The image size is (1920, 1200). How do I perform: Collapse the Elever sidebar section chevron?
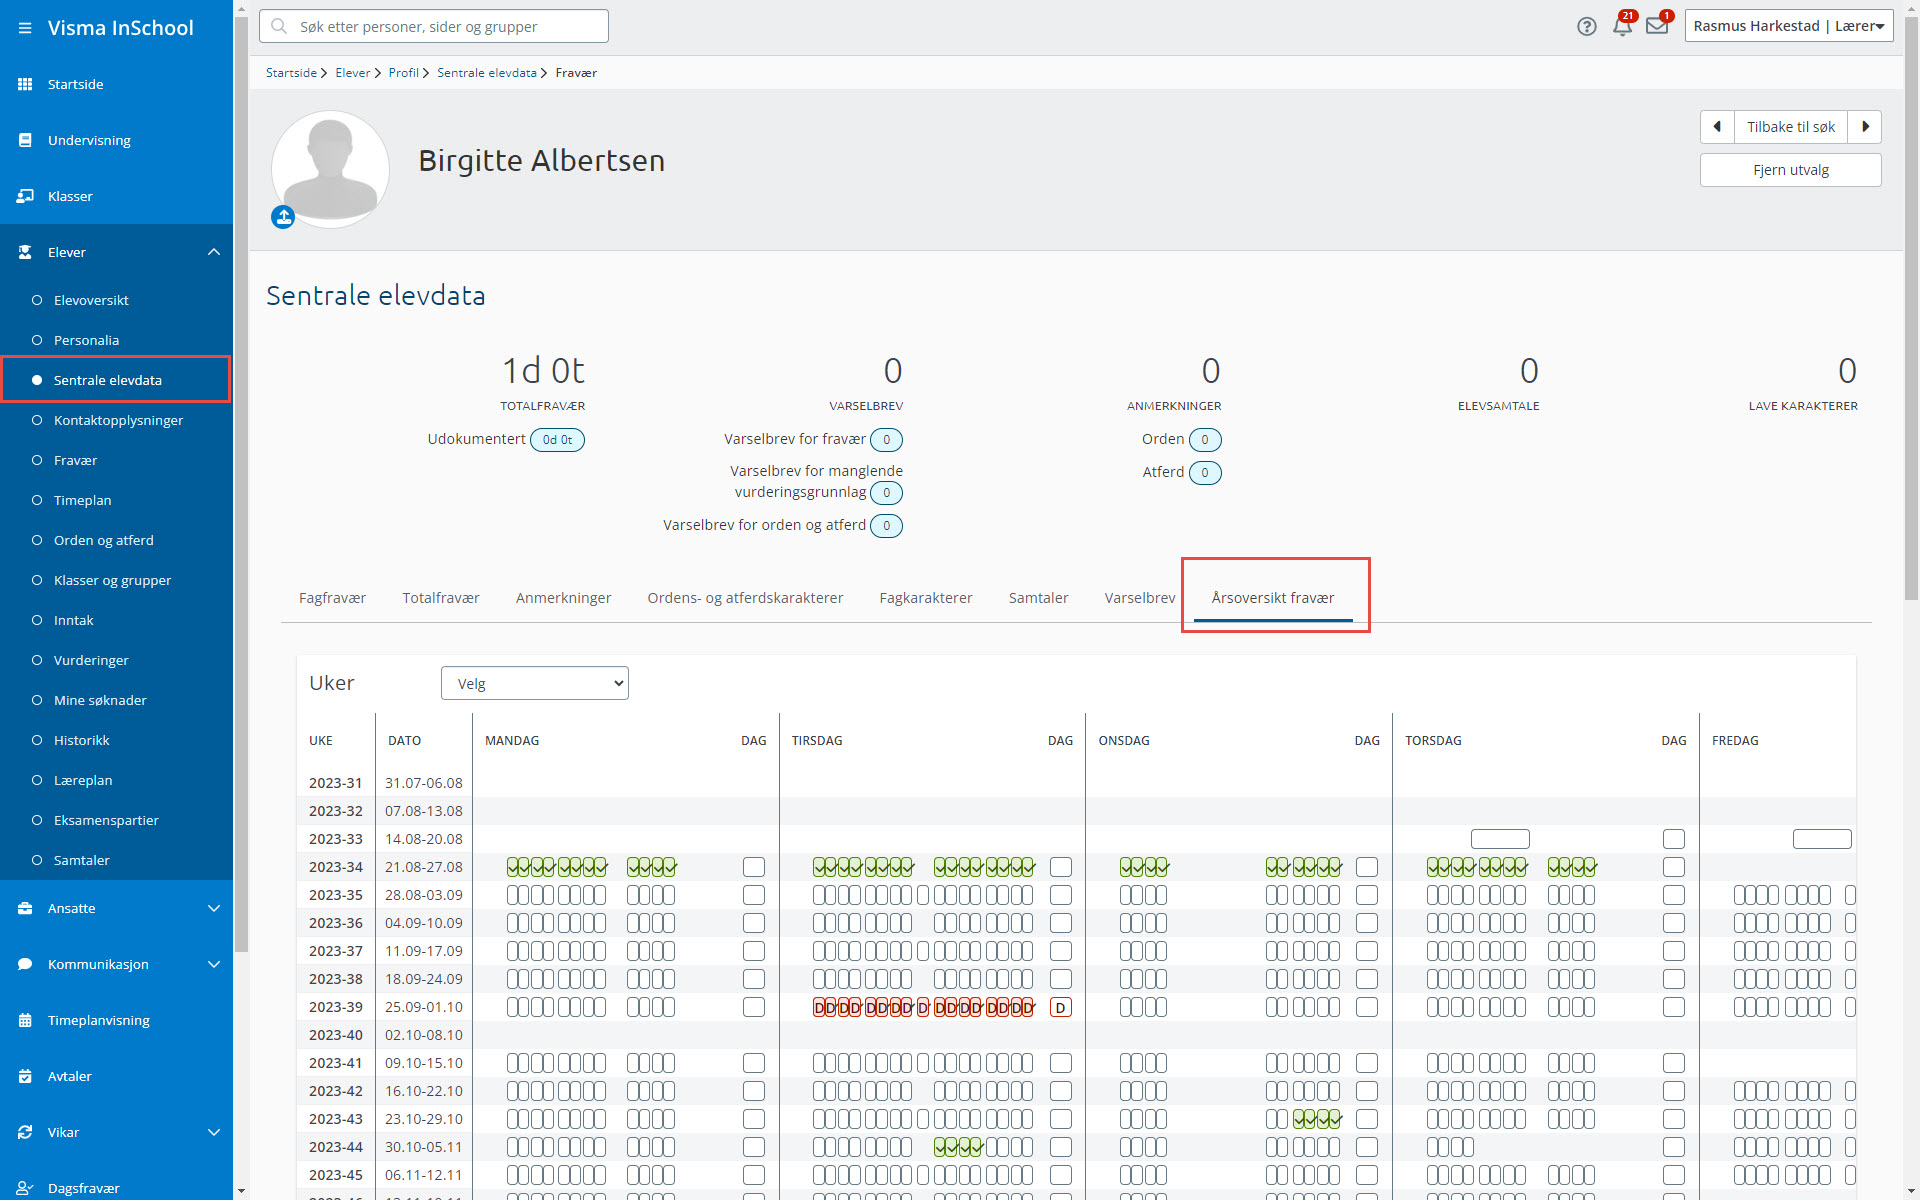click(213, 252)
